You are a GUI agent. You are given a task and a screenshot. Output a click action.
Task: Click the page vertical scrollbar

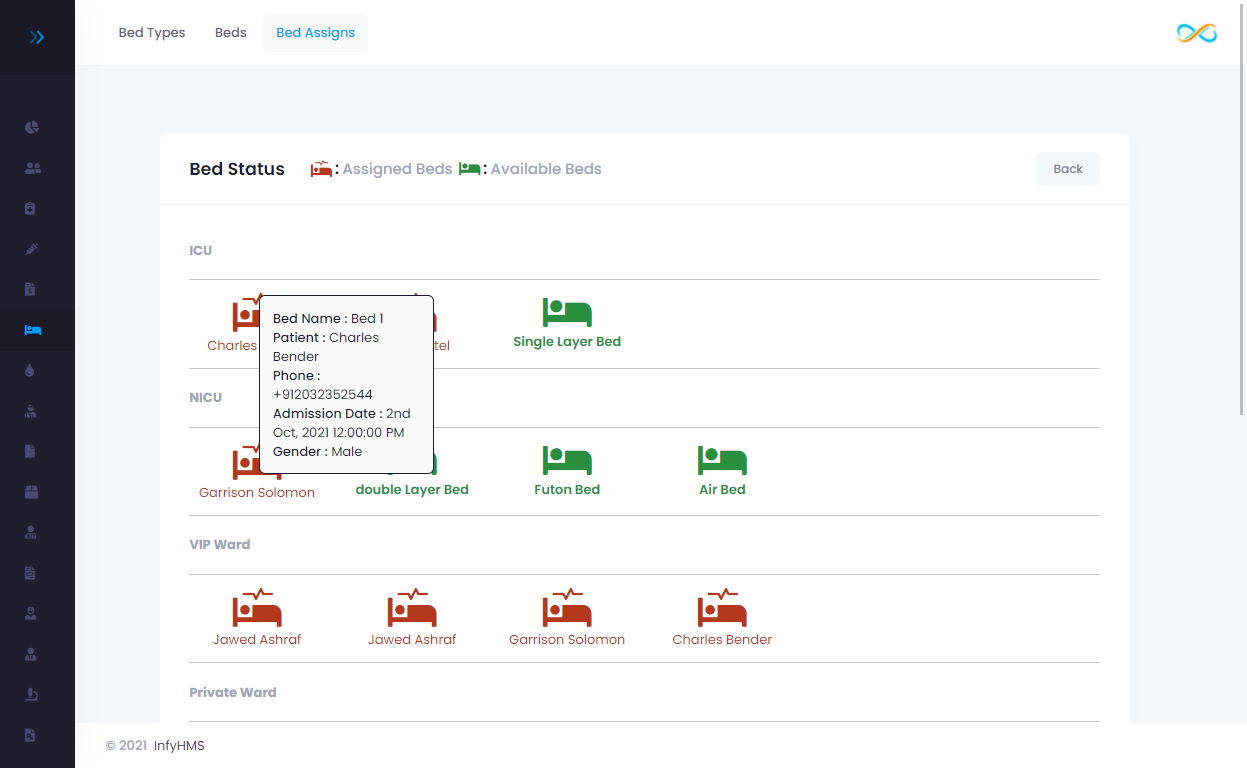coord(1242,250)
